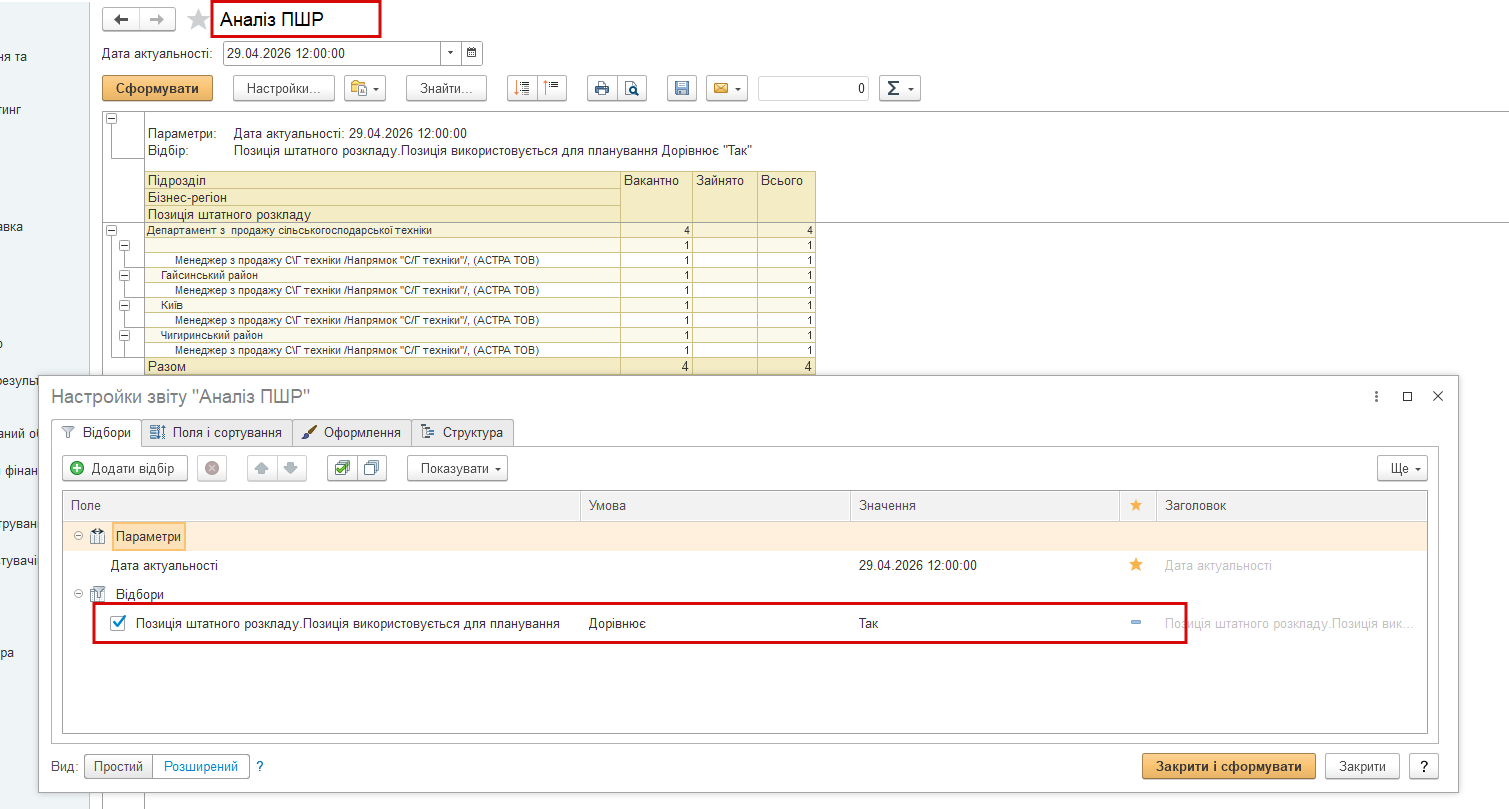Open the Показувати dropdown
The height and width of the screenshot is (809, 1509).
[x=457, y=468]
